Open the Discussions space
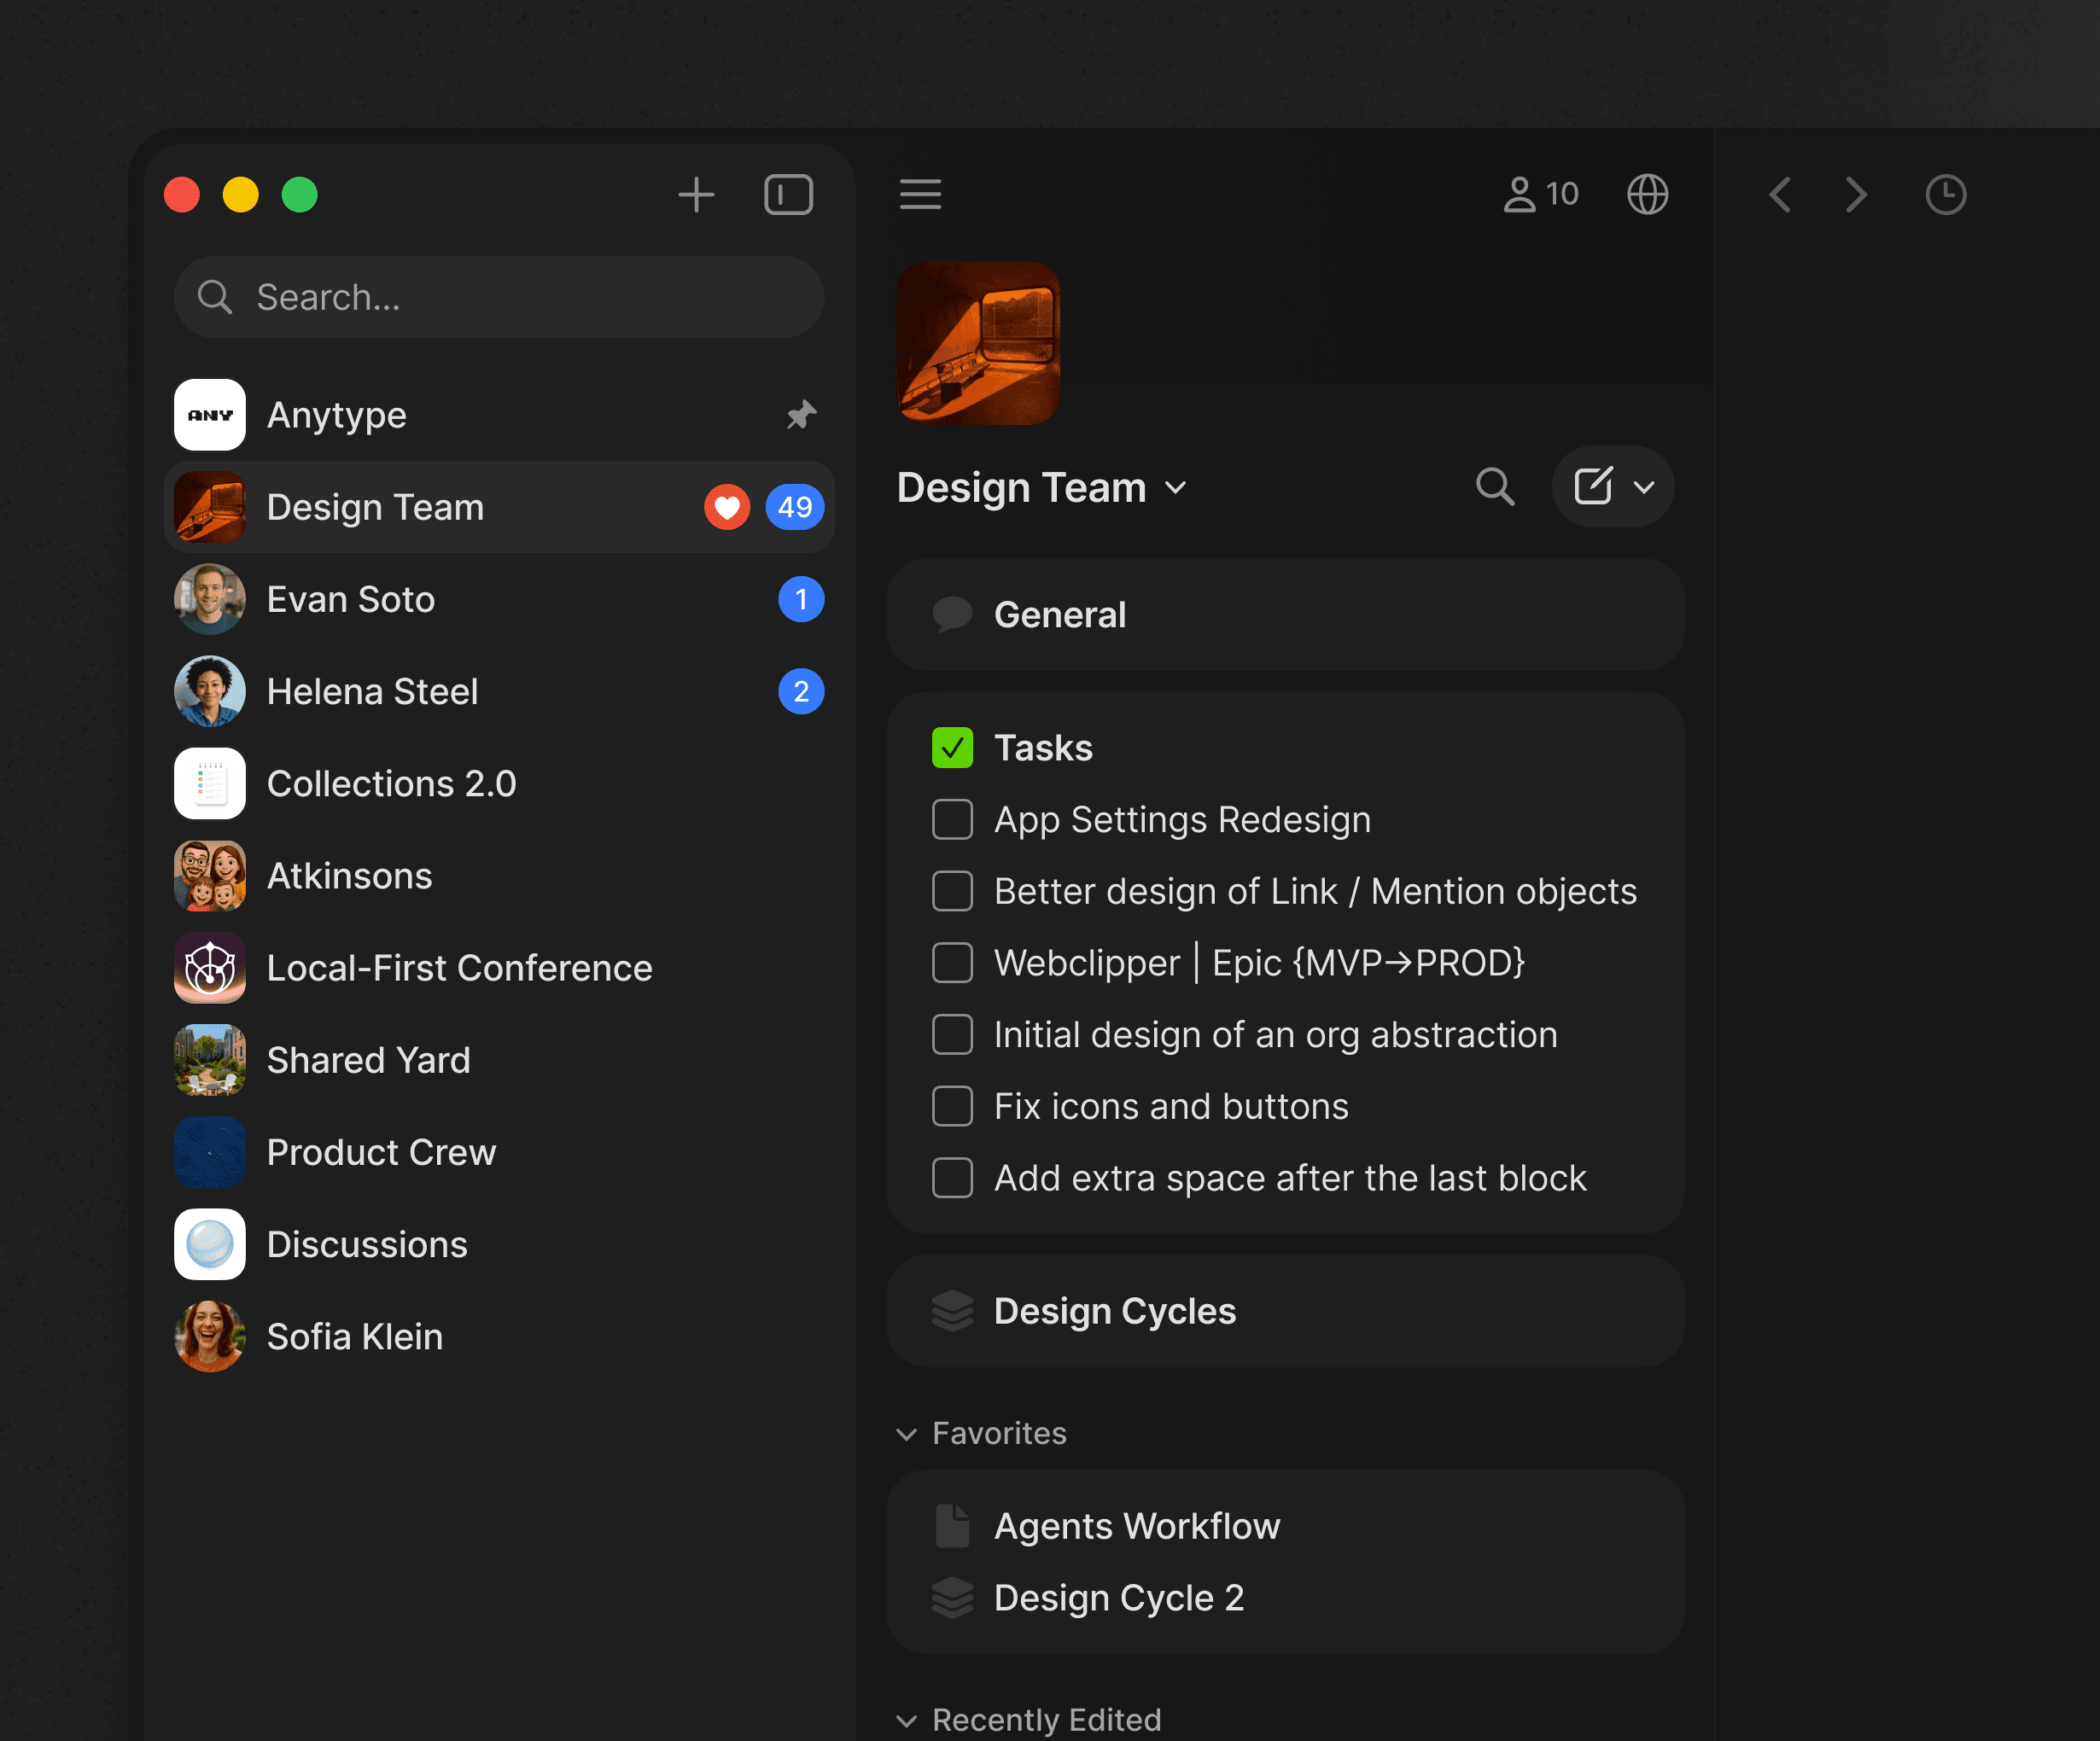The height and width of the screenshot is (1741, 2100). [x=499, y=1244]
